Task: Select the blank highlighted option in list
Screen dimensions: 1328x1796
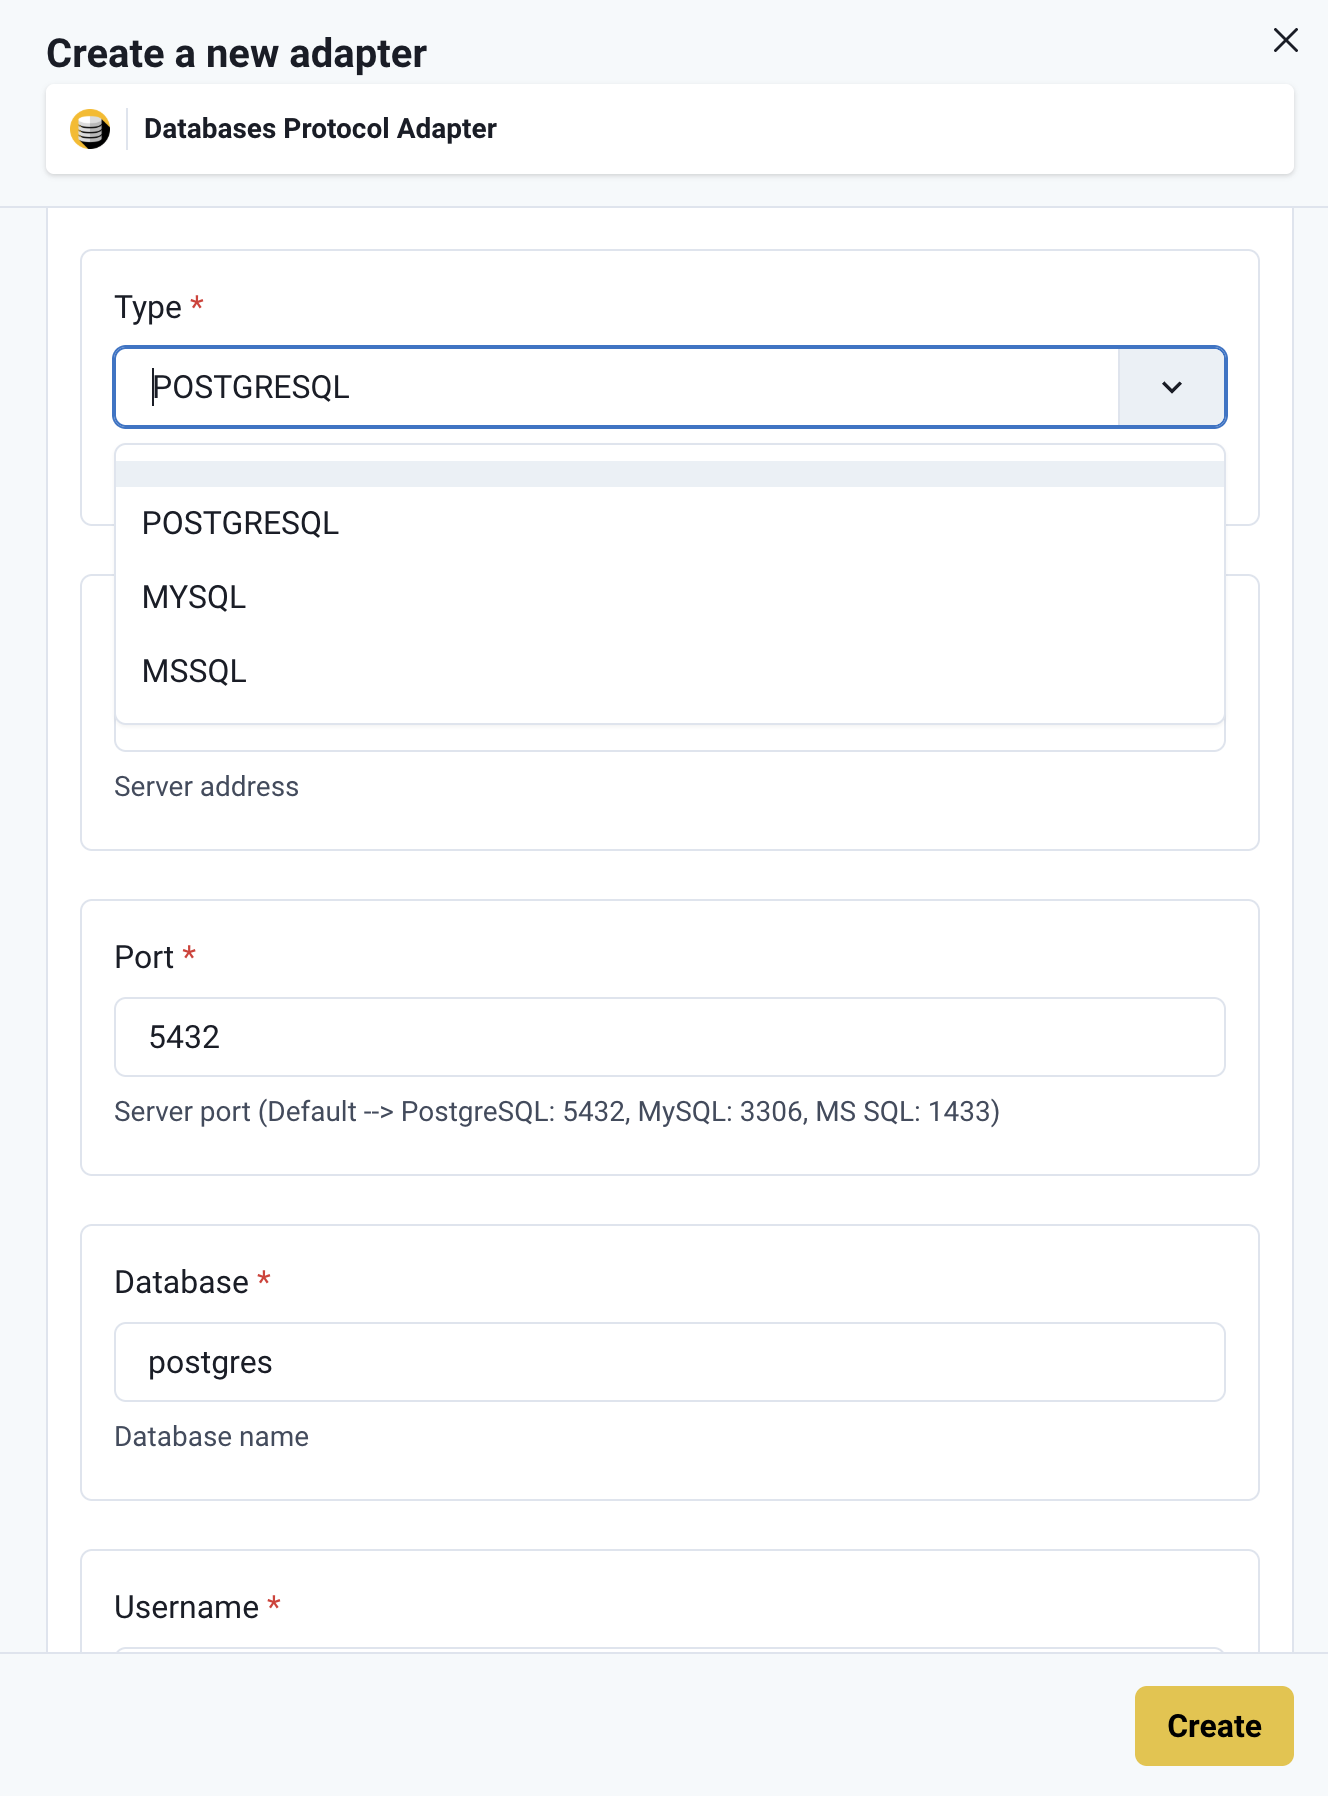Action: [x=670, y=474]
